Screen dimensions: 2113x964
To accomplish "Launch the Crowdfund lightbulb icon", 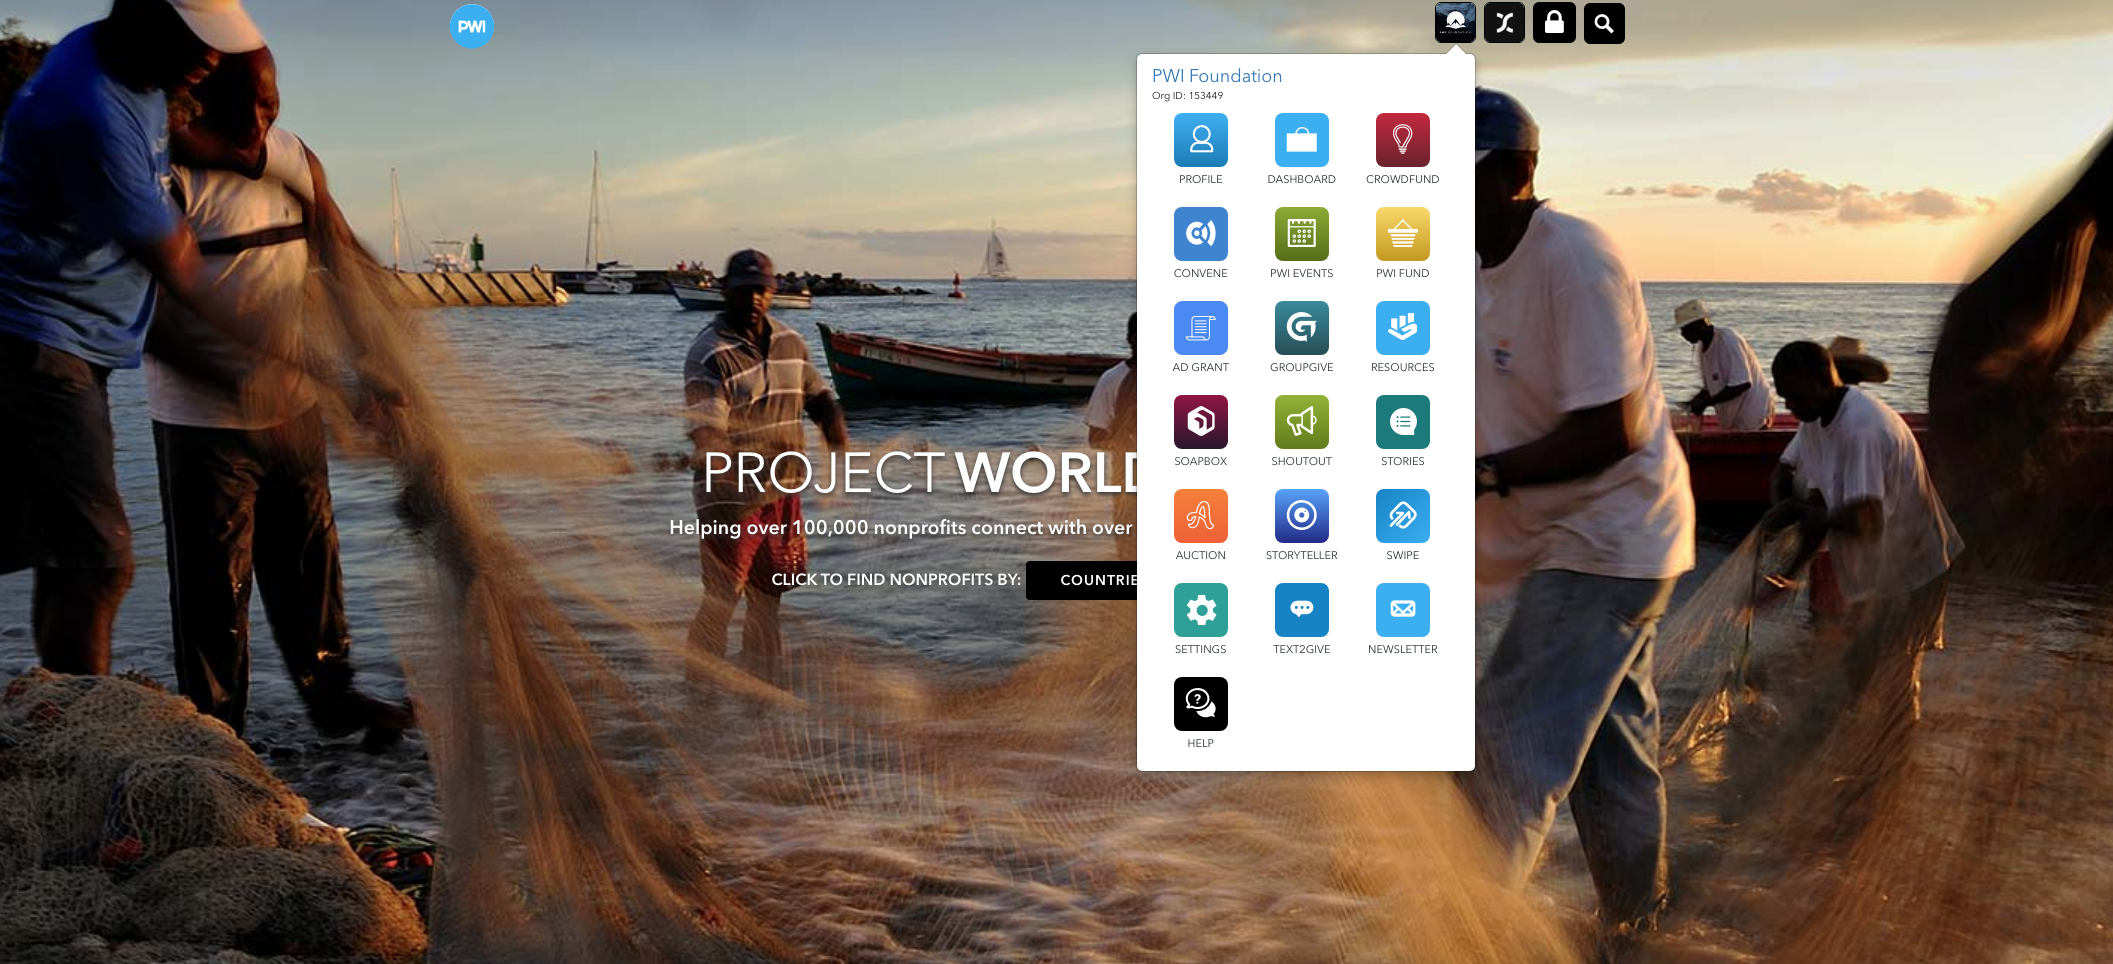I will click(1402, 140).
